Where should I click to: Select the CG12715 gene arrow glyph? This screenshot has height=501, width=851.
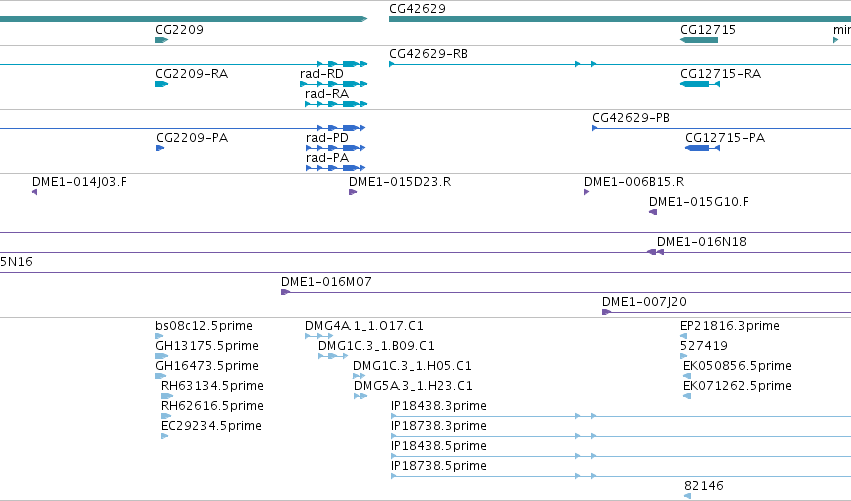click(x=699, y=40)
